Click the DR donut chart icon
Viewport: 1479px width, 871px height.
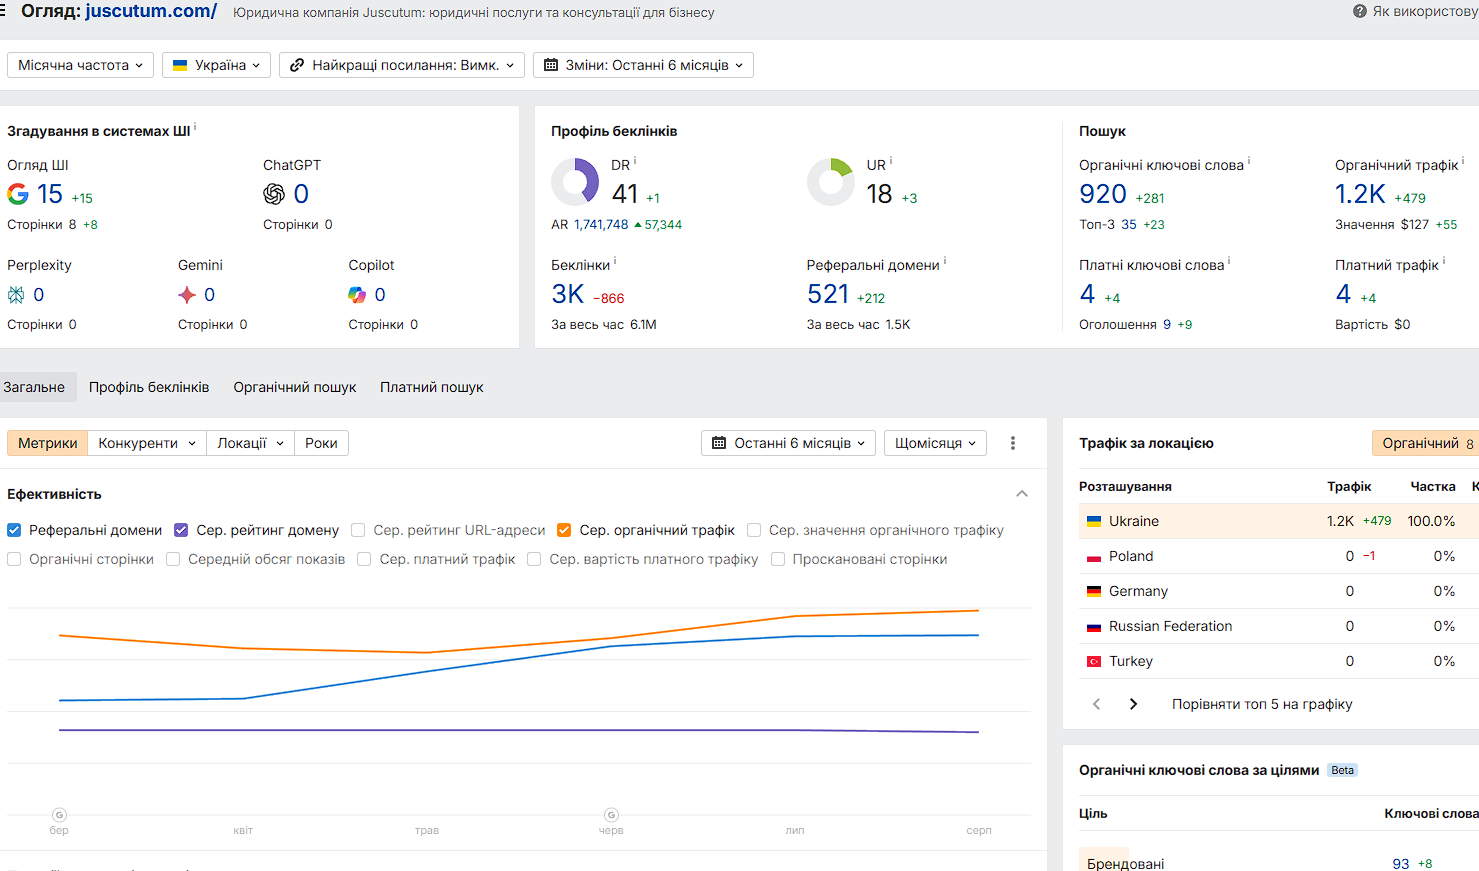[575, 182]
